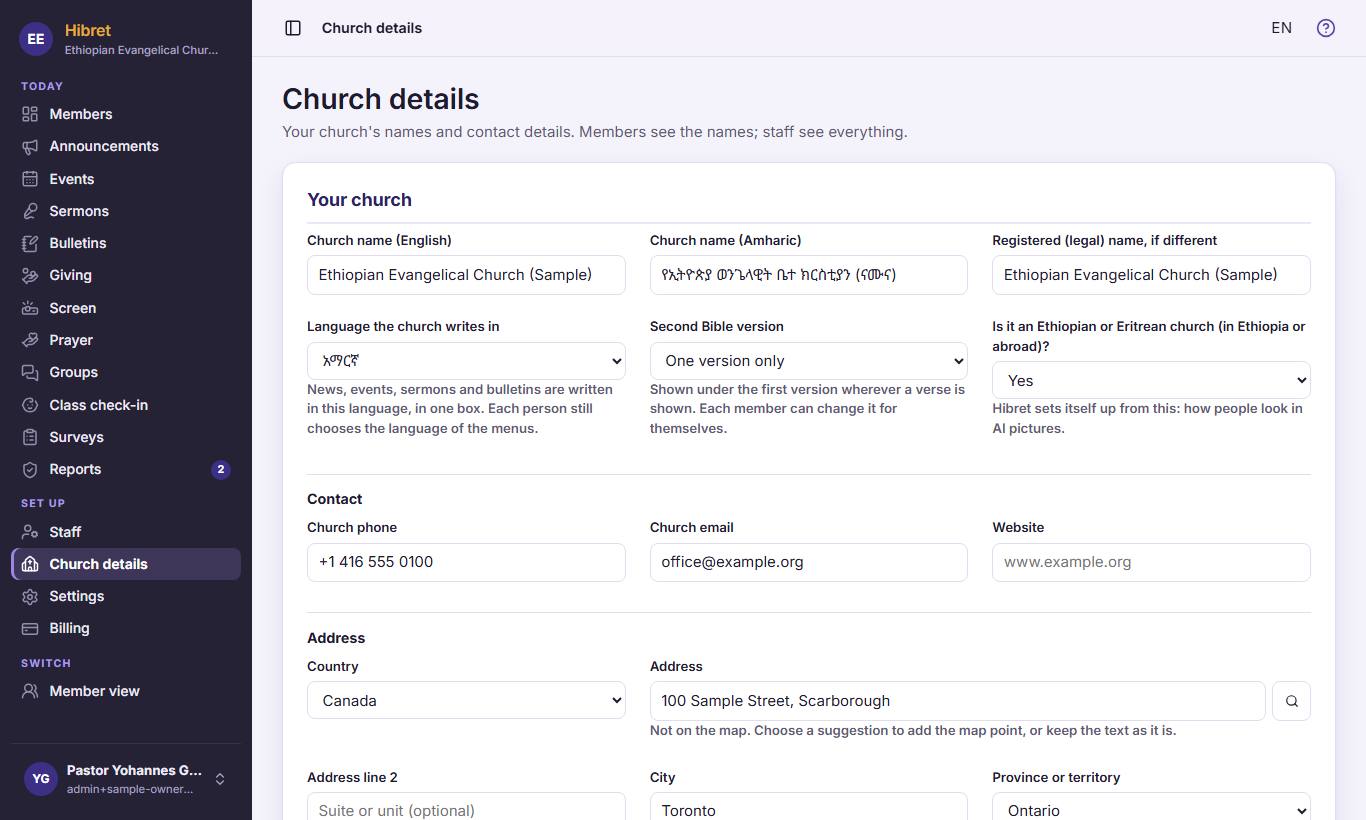The width and height of the screenshot is (1366, 820).
Task: Click the Church phone field
Action: click(466, 562)
